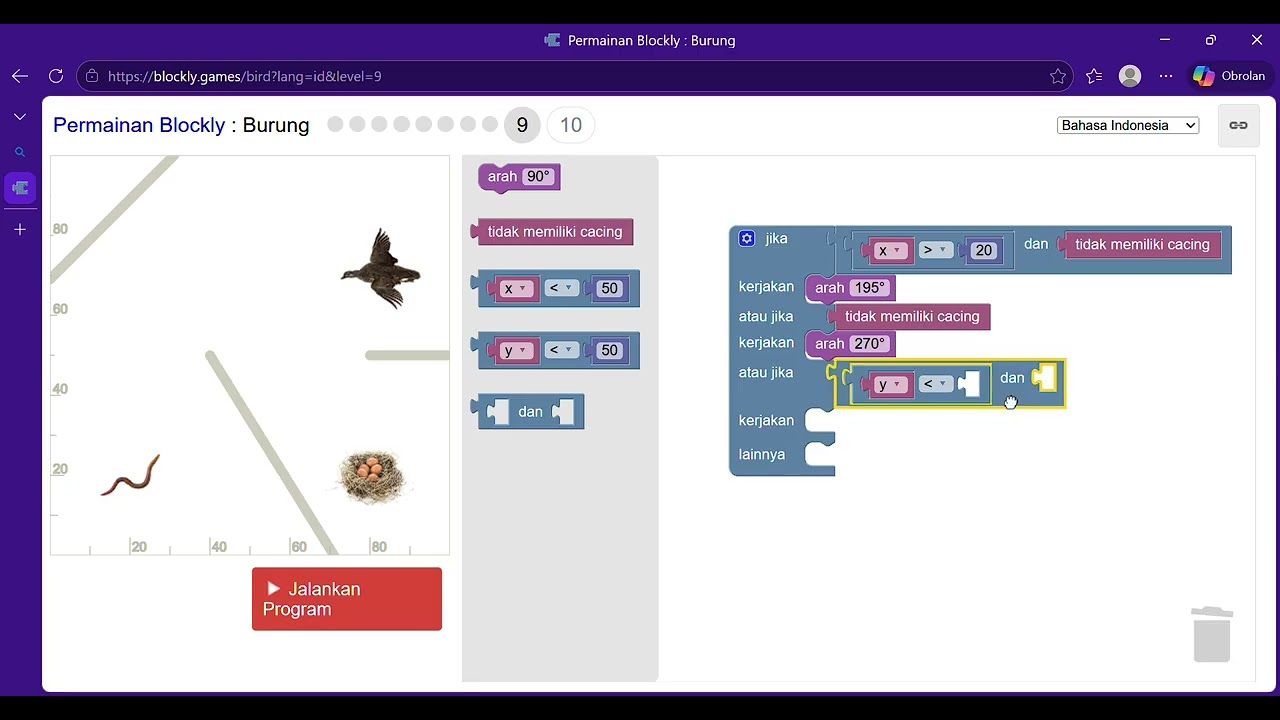Go to level 9

click(522, 125)
